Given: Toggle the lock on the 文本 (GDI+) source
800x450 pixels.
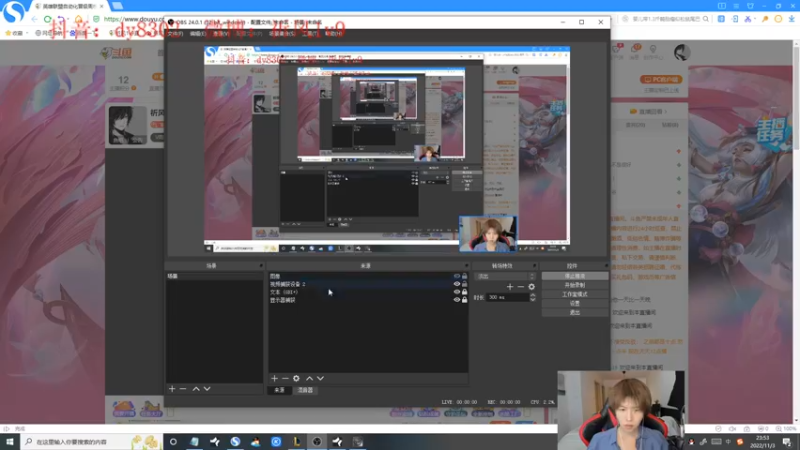Looking at the screenshot, I should tap(464, 292).
